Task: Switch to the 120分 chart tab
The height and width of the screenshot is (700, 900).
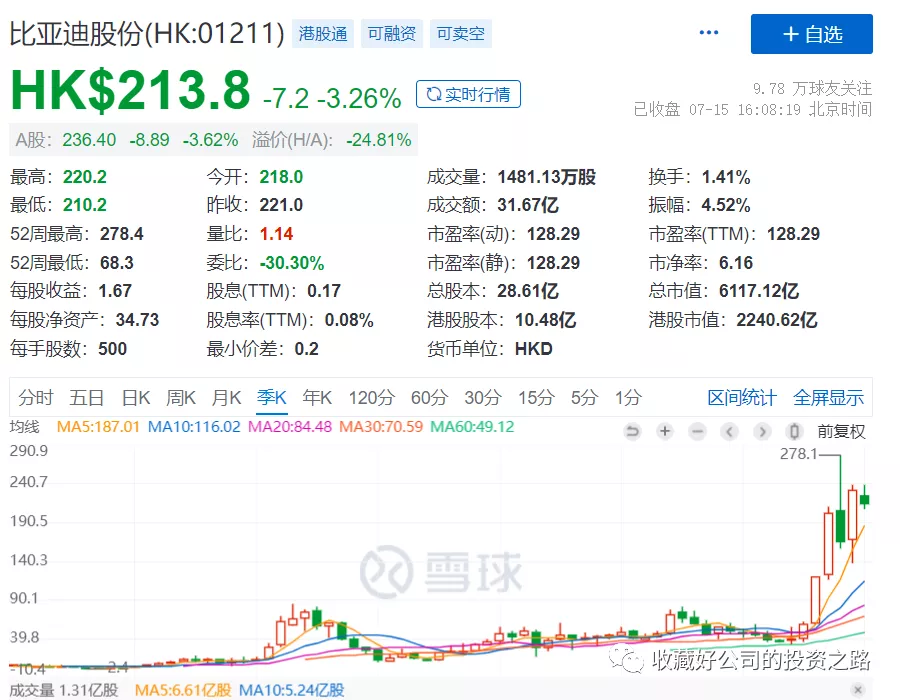Action: point(371,398)
